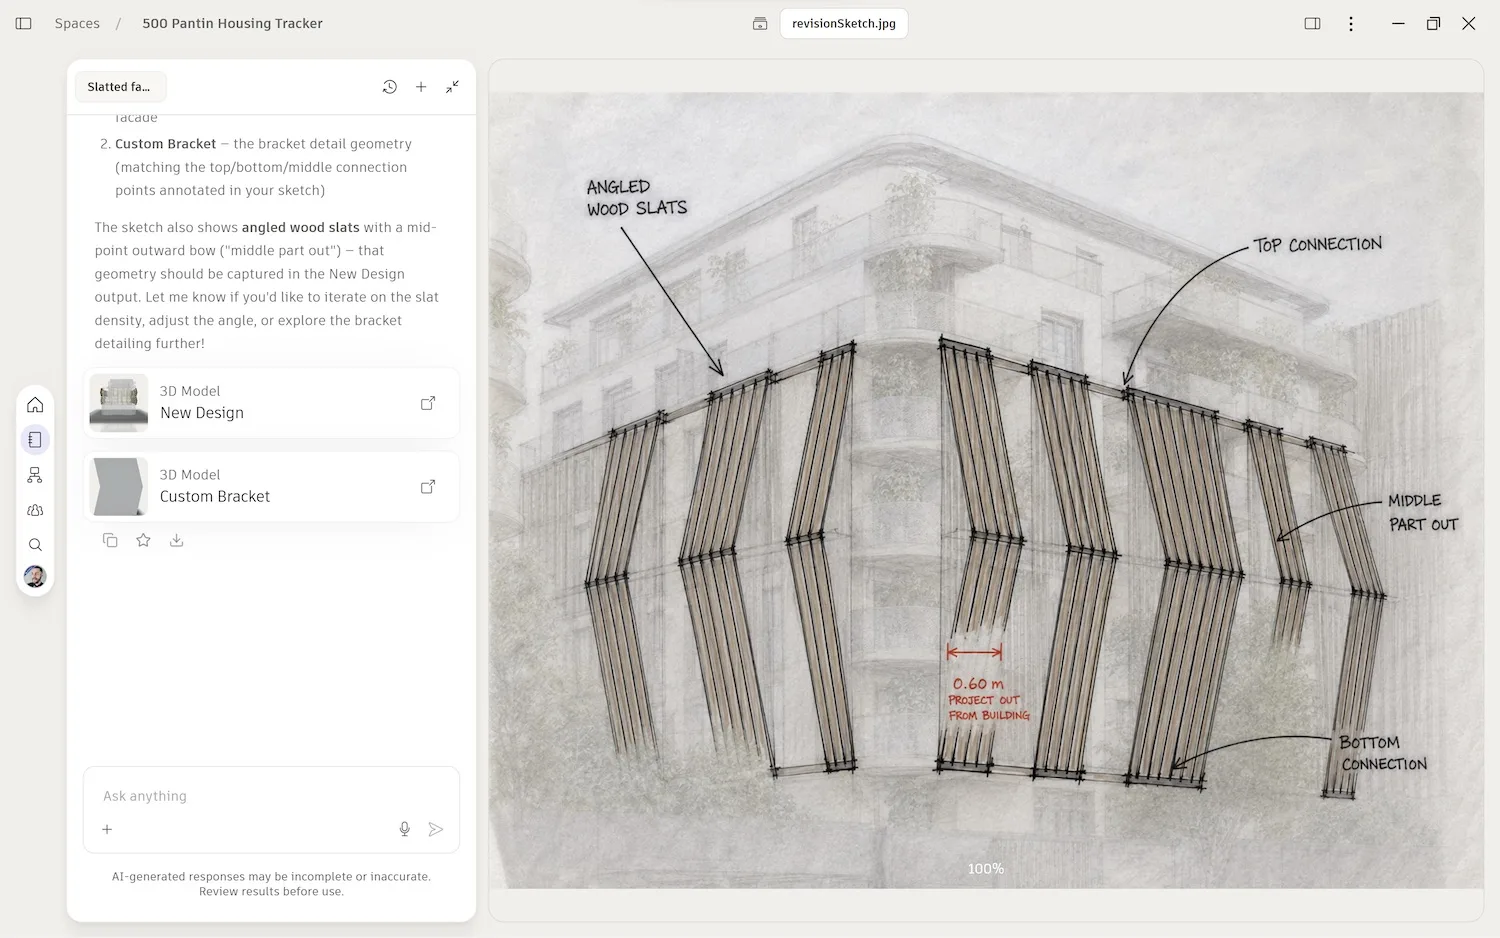Click the 100% zoom level indicator
Viewport: 1500px width, 938px height.
[986, 869]
